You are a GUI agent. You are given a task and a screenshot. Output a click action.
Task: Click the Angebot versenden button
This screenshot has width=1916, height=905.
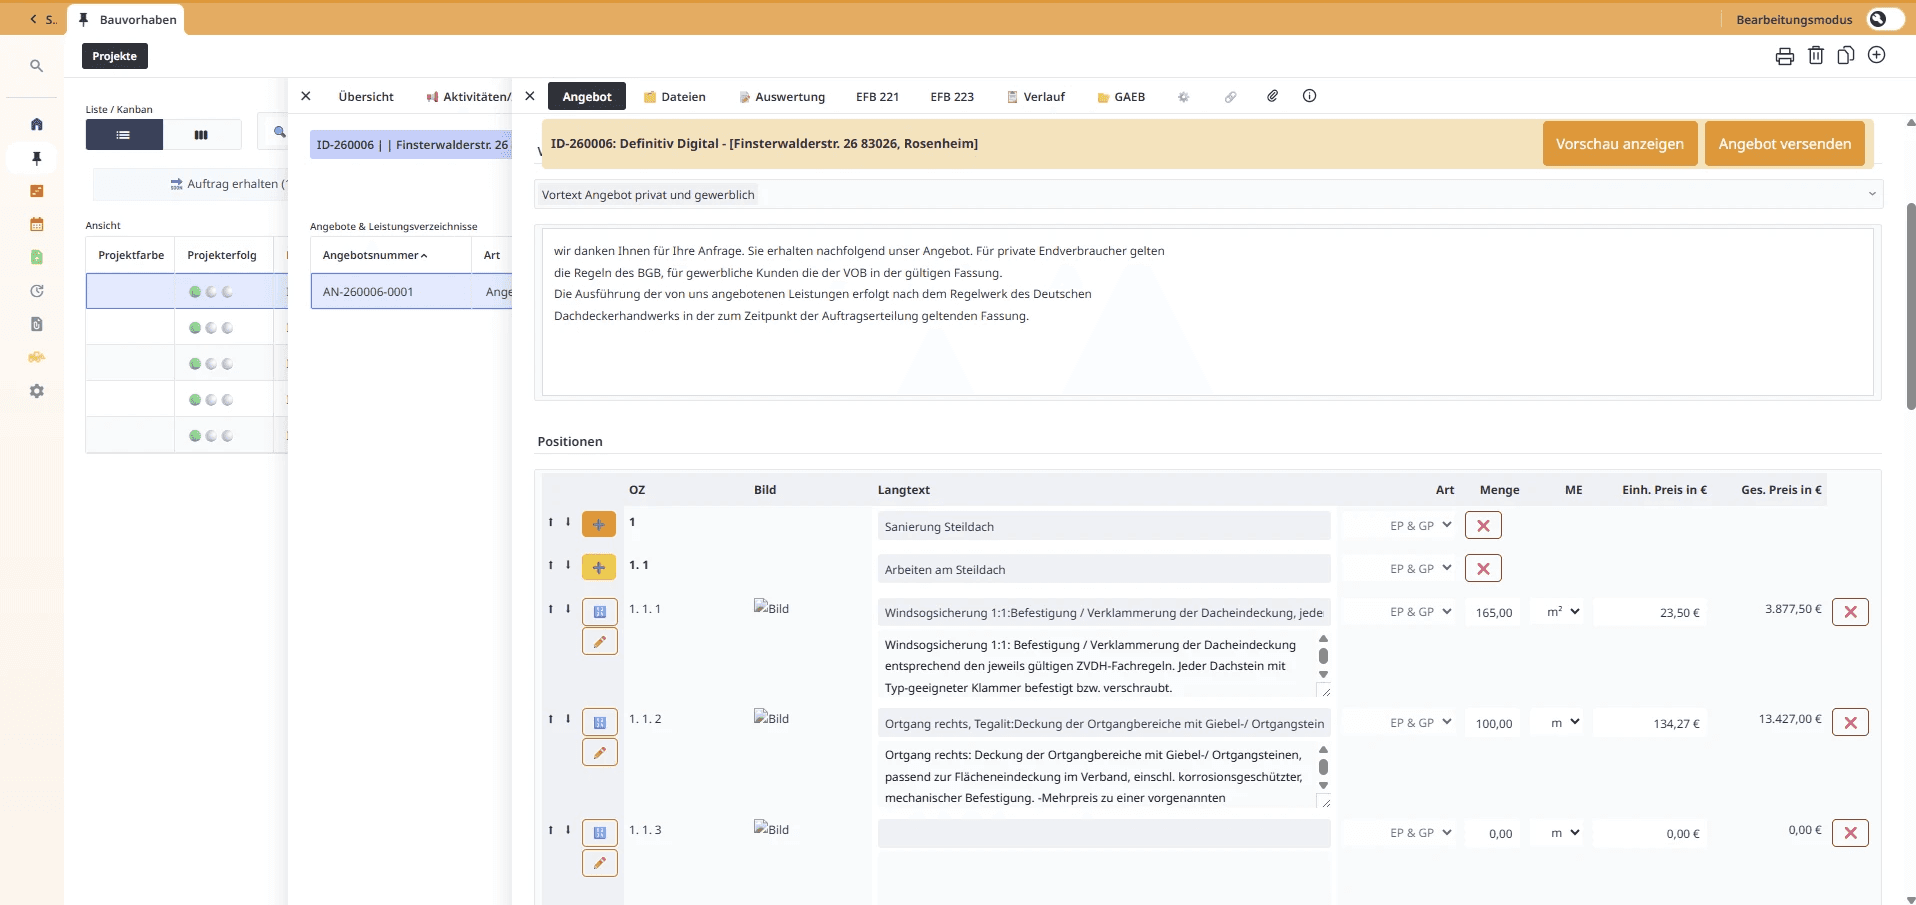(x=1785, y=143)
